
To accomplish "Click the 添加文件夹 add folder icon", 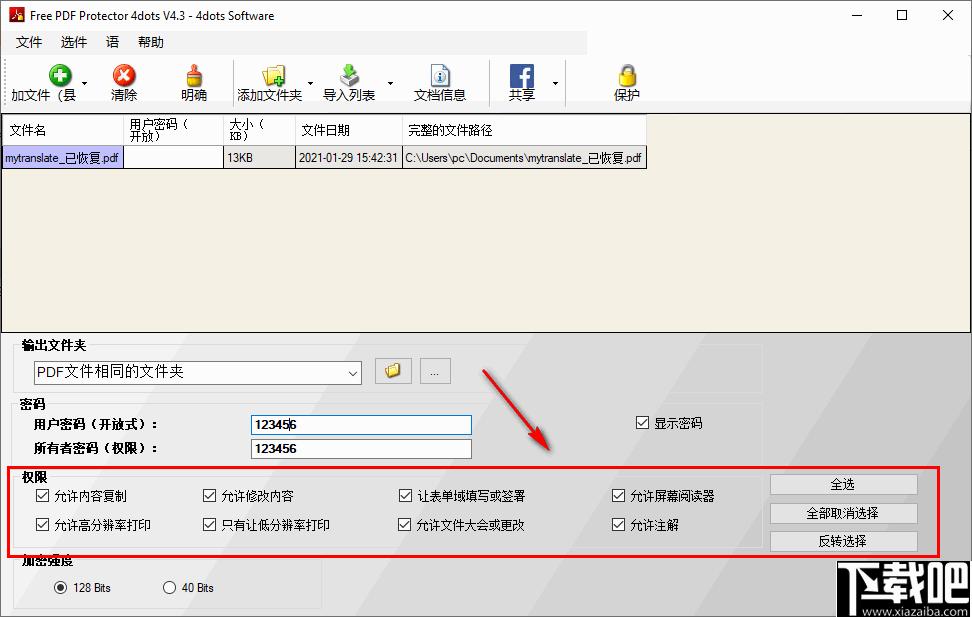I will point(273,76).
